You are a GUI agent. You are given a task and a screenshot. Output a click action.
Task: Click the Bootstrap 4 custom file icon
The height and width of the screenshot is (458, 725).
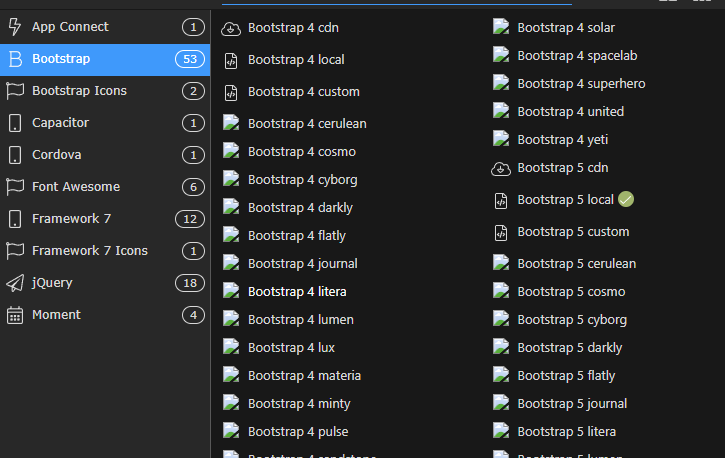click(x=231, y=93)
